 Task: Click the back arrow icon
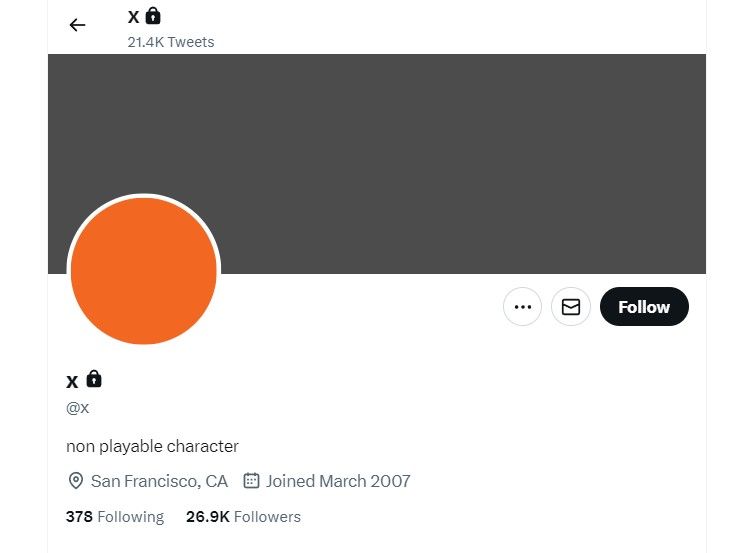pyautogui.click(x=77, y=25)
